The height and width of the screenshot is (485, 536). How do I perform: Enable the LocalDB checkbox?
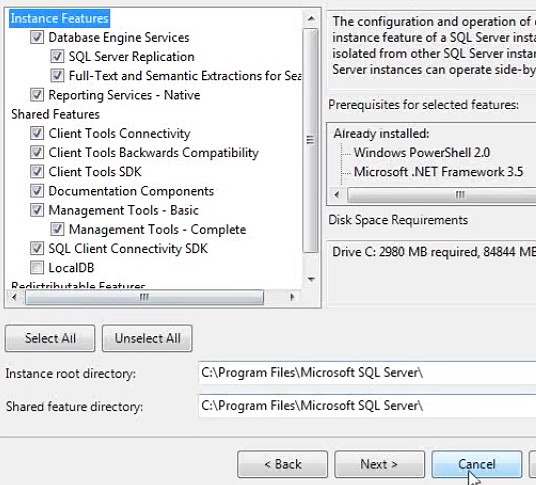[x=37, y=268]
